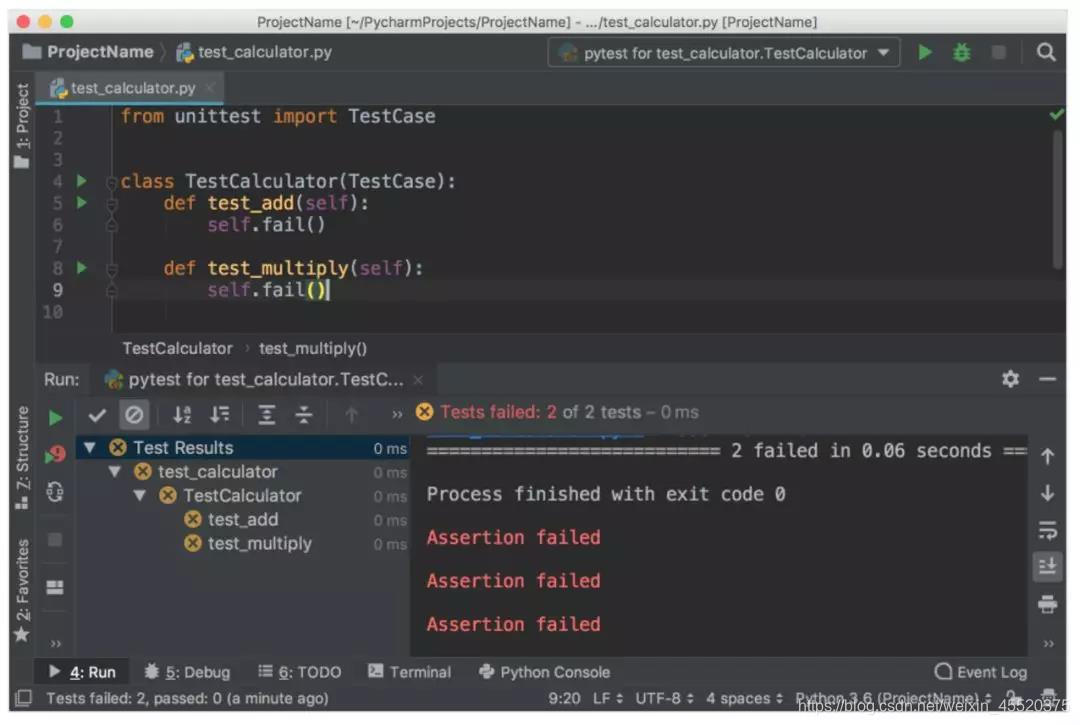Select test_calculator.py breadcrumb in navigation bar
Viewport: 1080px width, 725px height.
point(254,52)
